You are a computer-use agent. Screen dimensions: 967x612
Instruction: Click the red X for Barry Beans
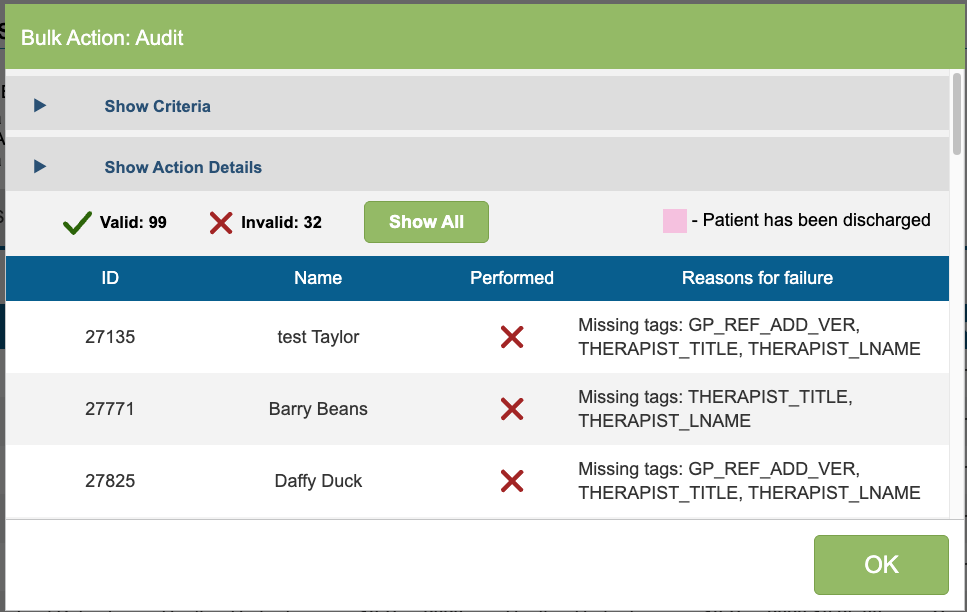coord(512,409)
